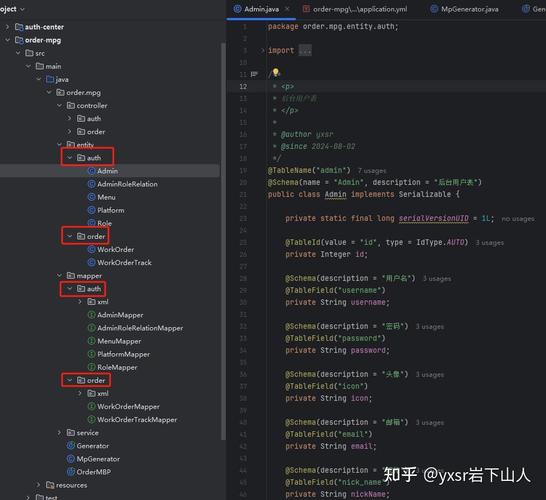The width and height of the screenshot is (546, 500).
Task: Select the Admin class icon in tree
Action: (x=91, y=171)
